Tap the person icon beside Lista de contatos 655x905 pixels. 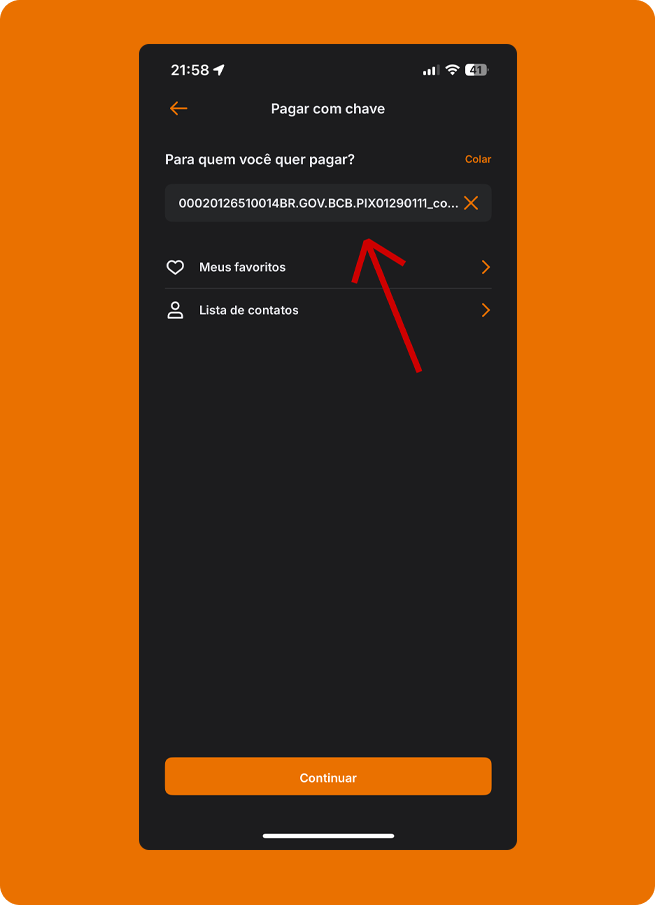pyautogui.click(x=175, y=310)
